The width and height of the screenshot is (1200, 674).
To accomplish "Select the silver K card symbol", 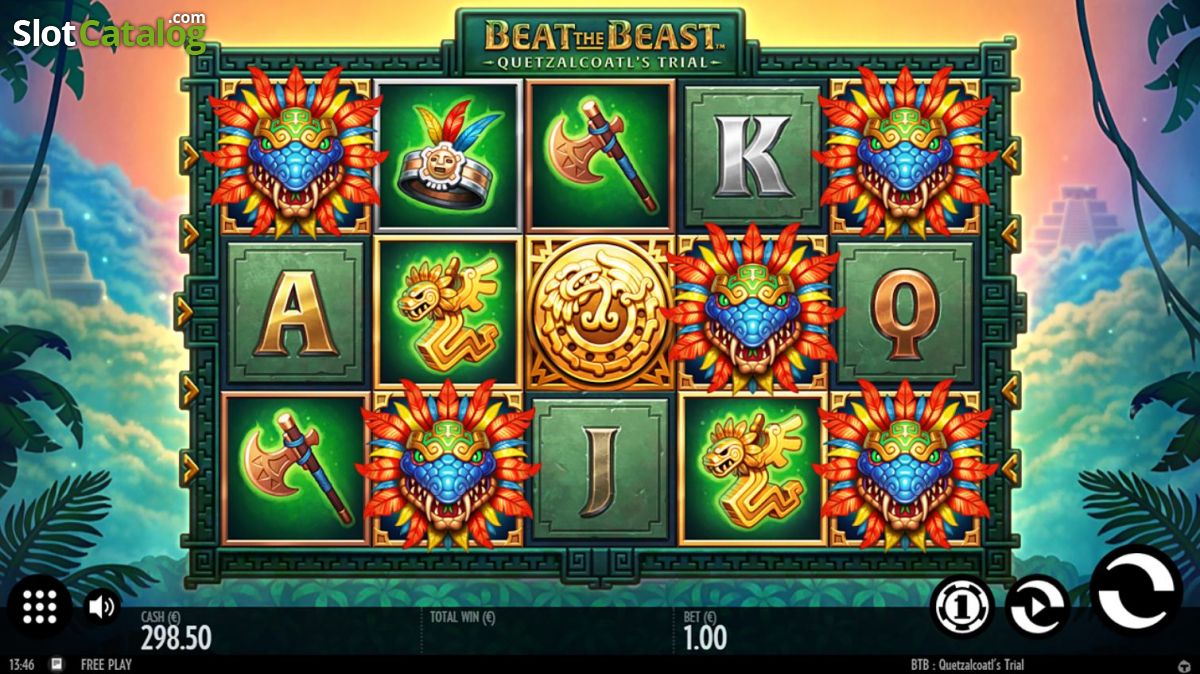I will click(752, 156).
